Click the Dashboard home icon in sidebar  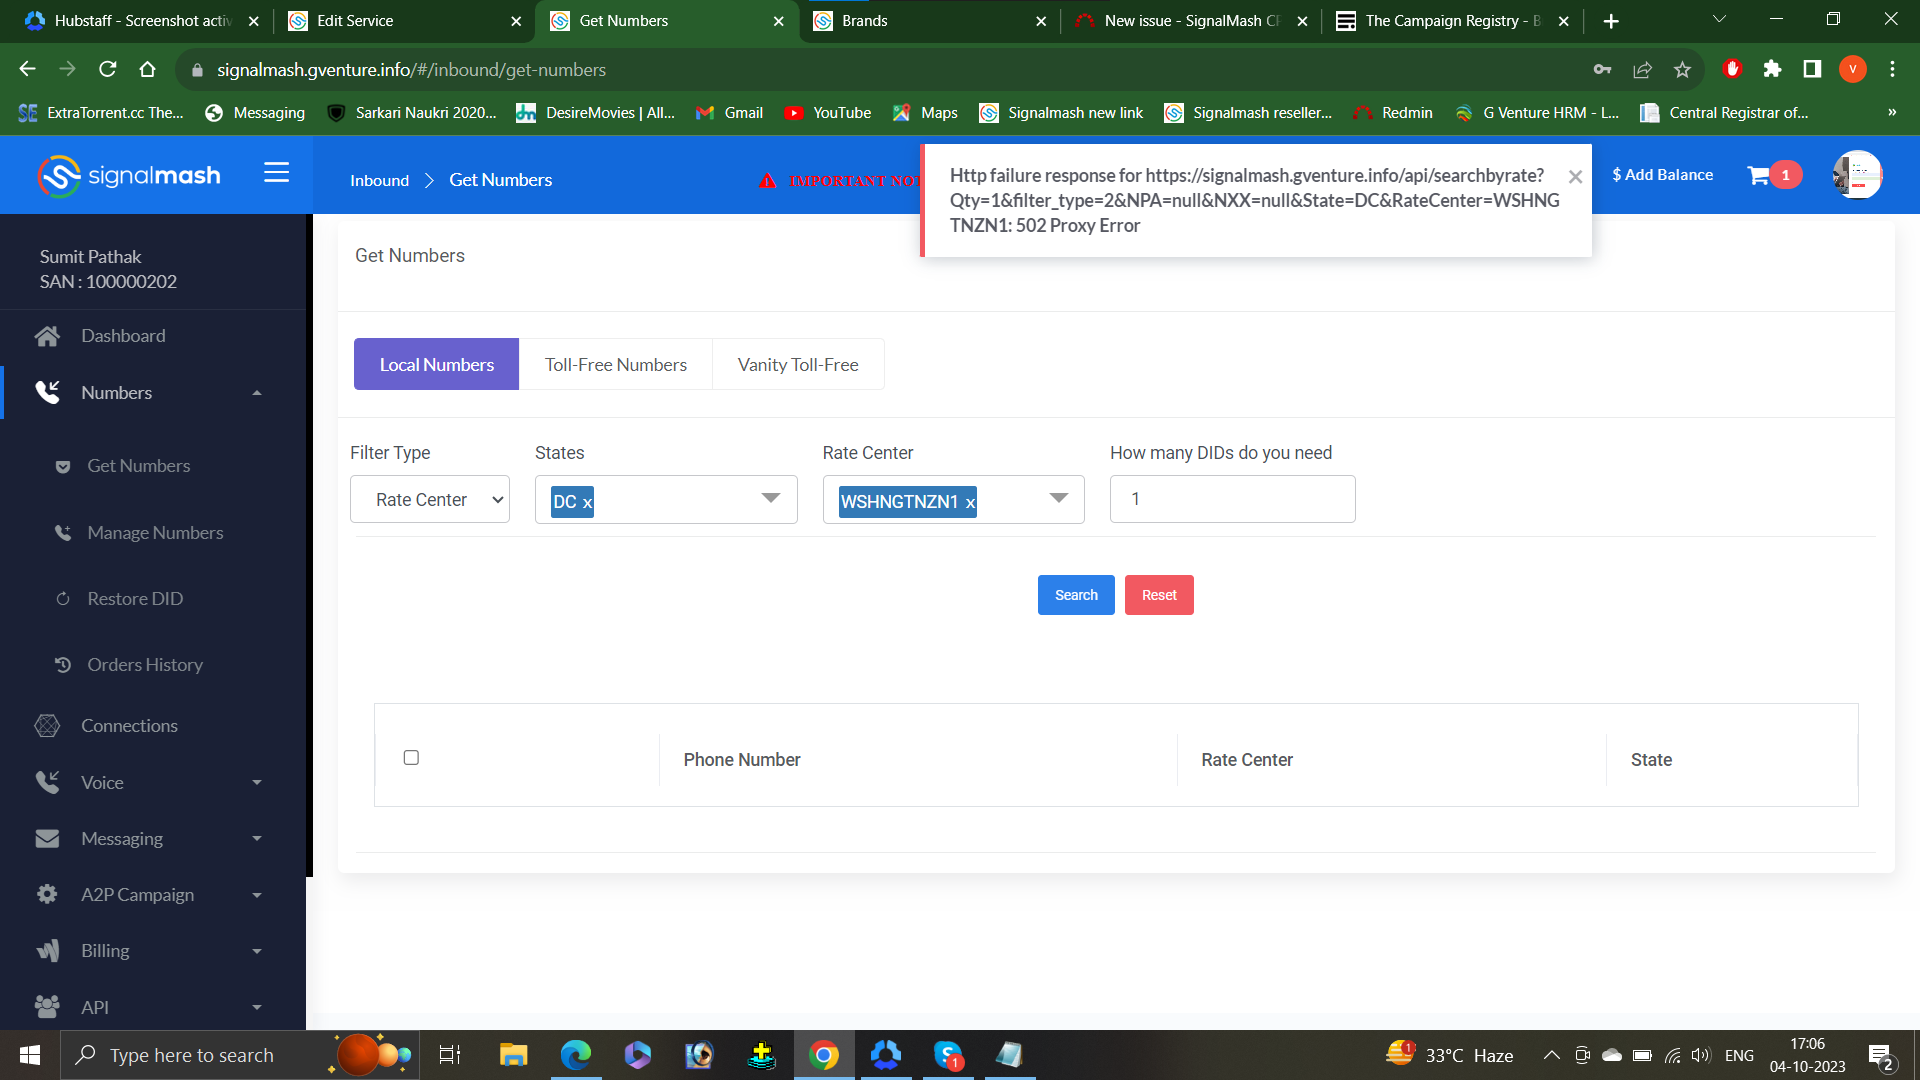point(47,336)
